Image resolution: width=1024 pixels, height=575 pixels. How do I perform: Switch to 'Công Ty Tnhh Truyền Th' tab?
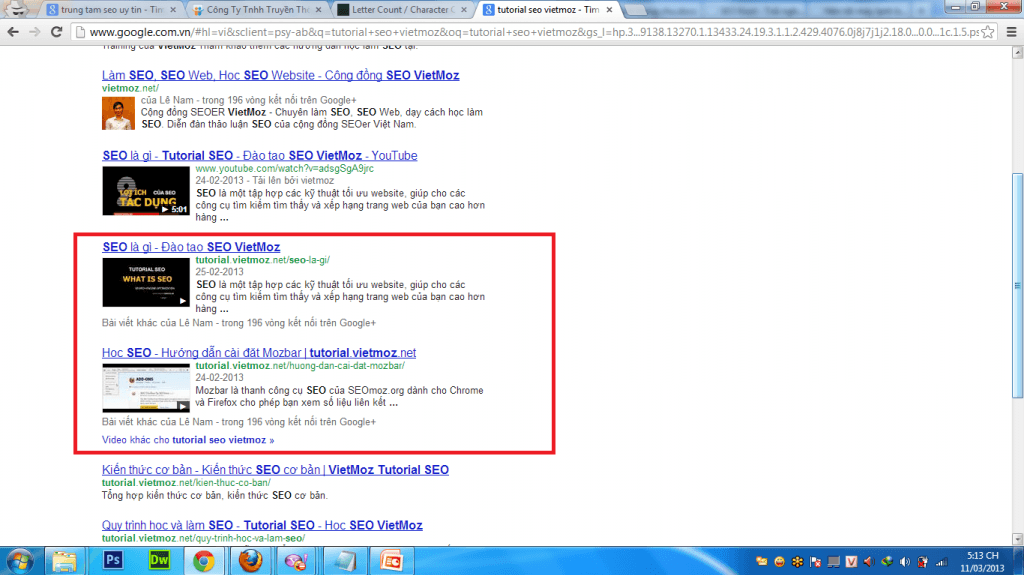pos(257,10)
